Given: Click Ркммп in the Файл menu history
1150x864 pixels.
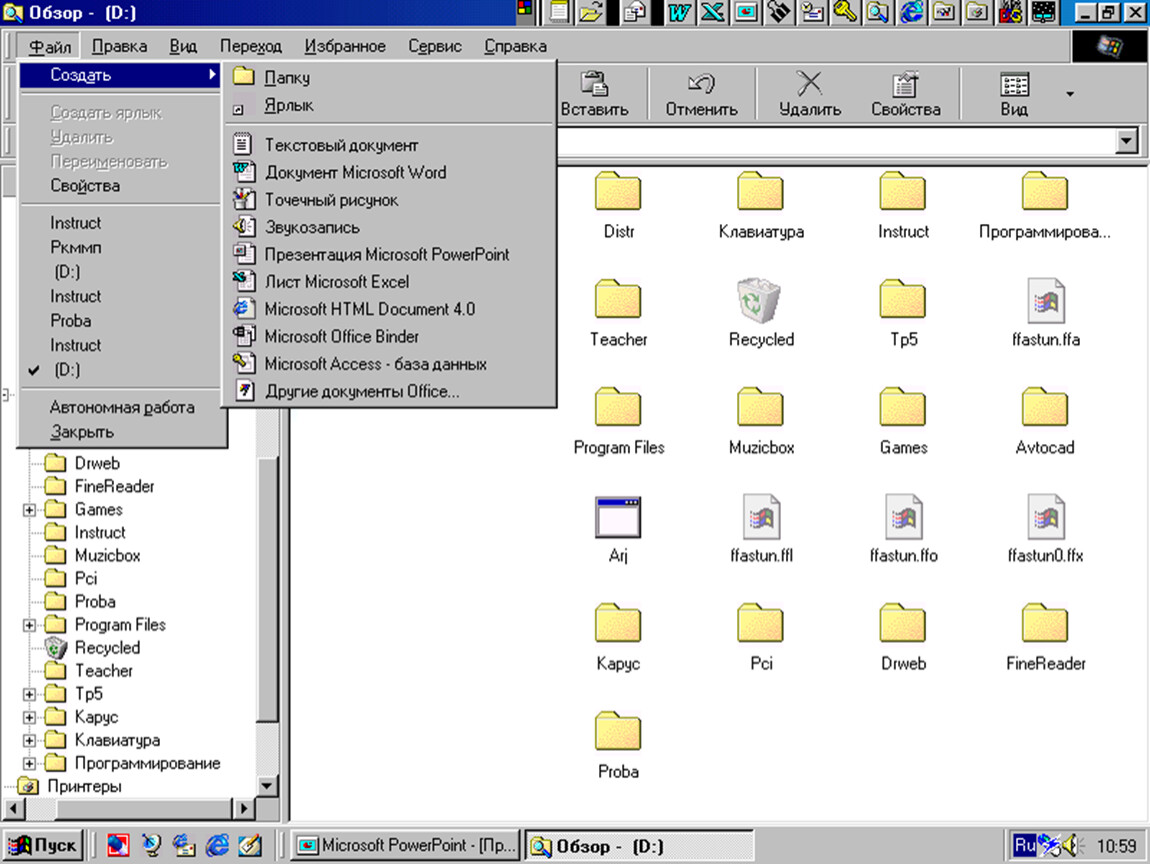Looking at the screenshot, I should pos(121,248).
